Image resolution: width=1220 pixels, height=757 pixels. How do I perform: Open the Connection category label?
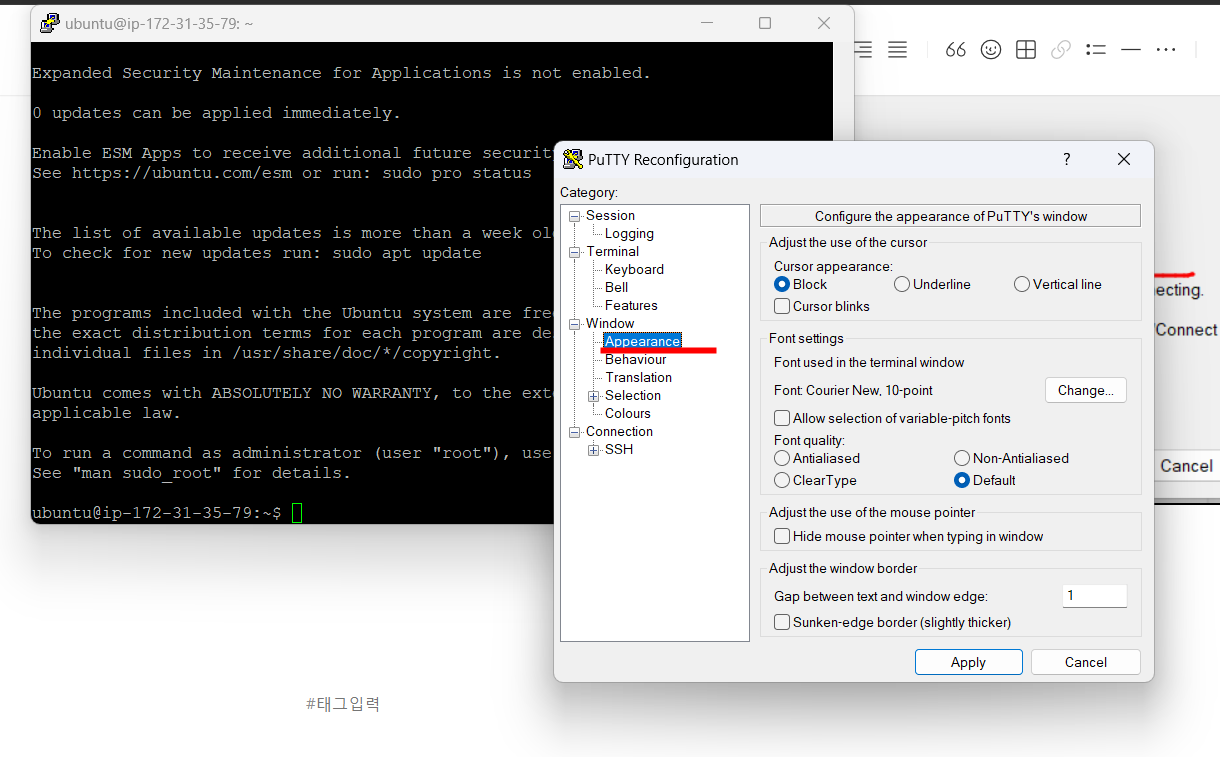619,431
